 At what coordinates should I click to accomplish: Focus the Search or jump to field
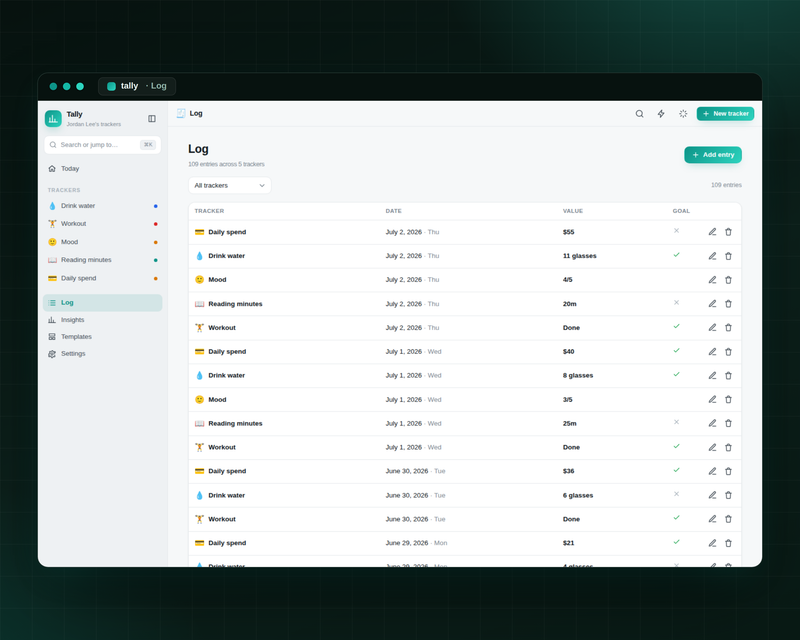pos(103,145)
